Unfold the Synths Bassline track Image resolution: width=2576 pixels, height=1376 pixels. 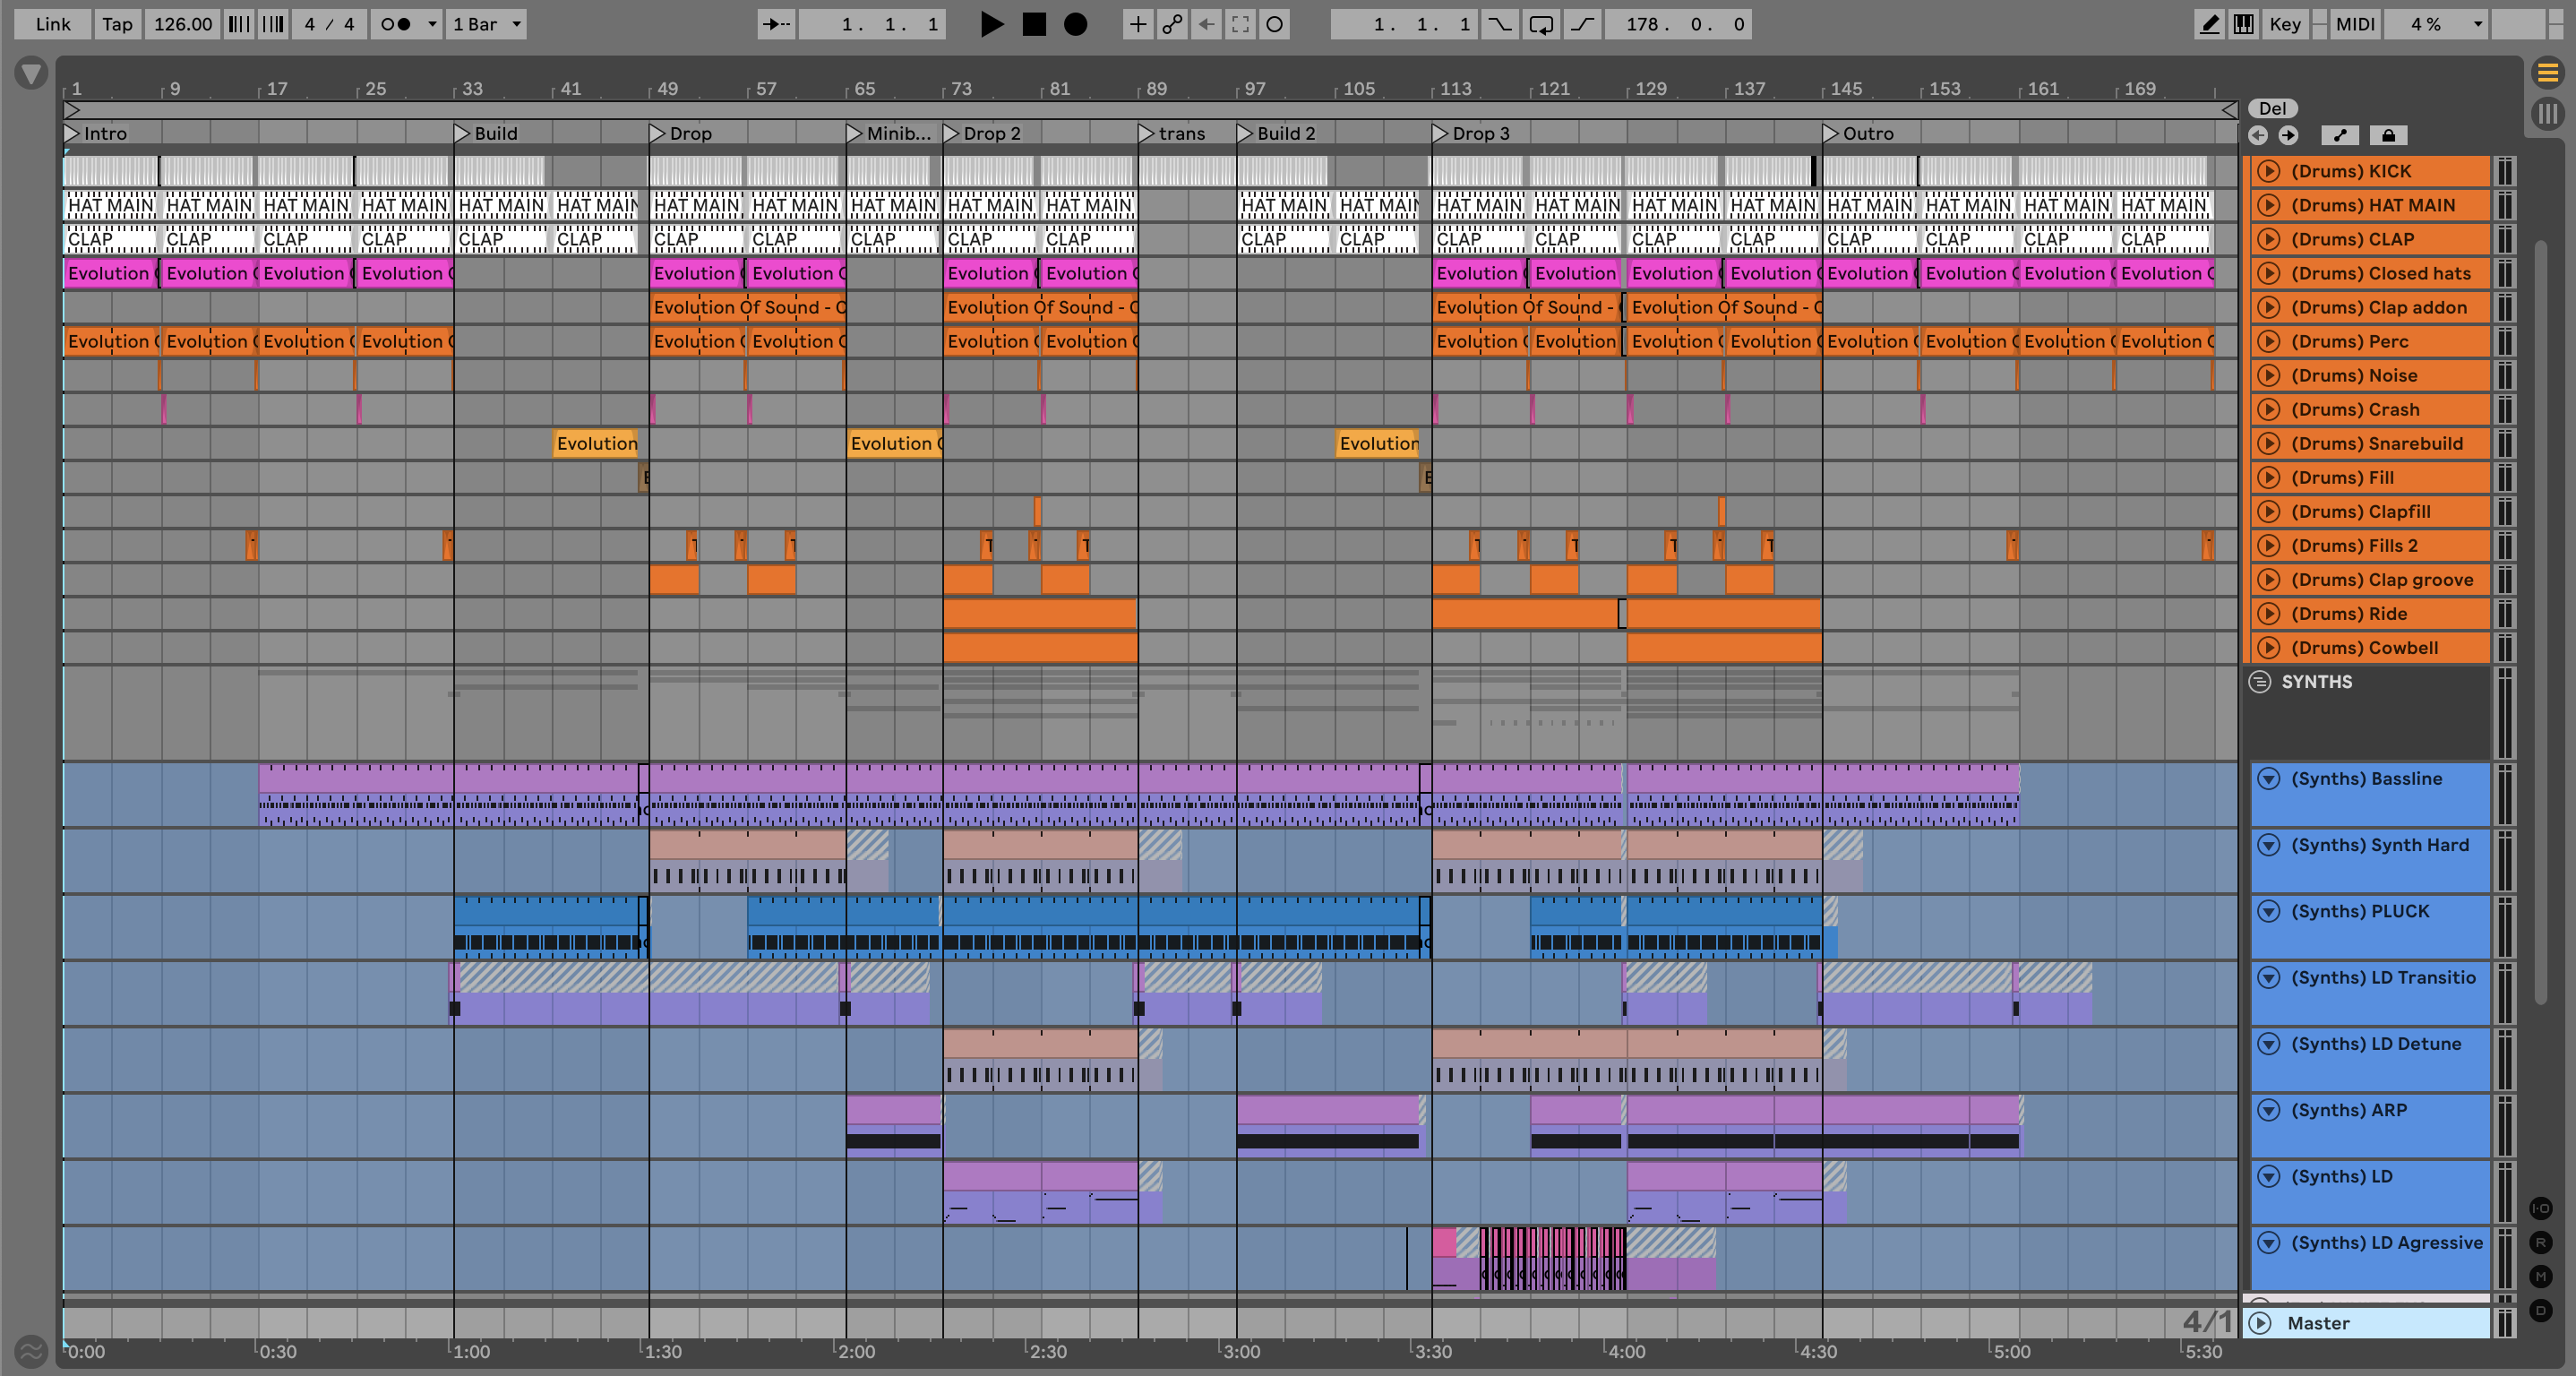2269,779
